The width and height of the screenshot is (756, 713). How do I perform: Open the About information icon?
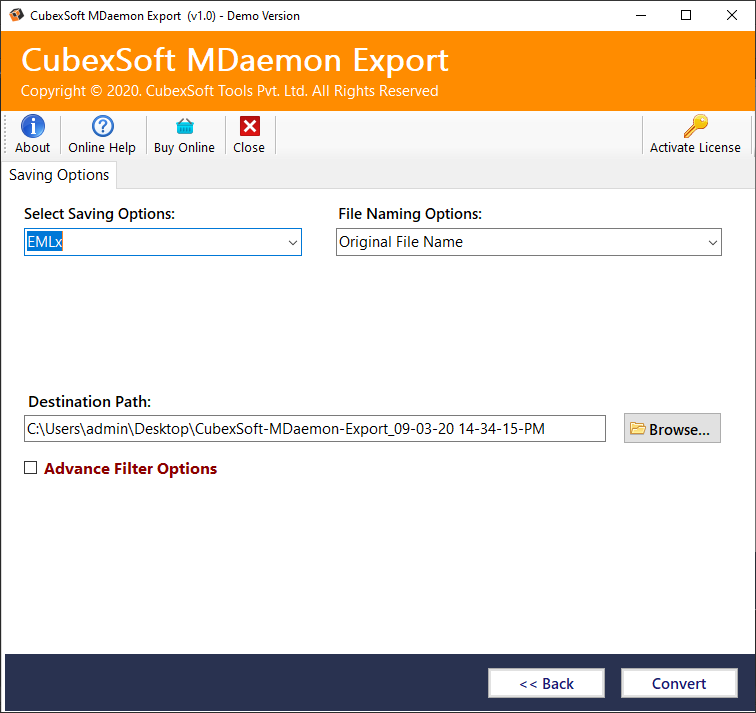click(x=32, y=127)
